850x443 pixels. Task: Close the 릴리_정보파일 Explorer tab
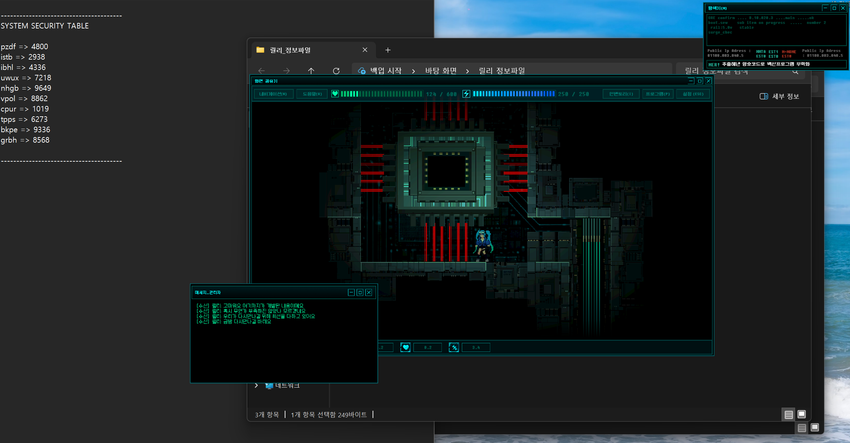tap(365, 50)
